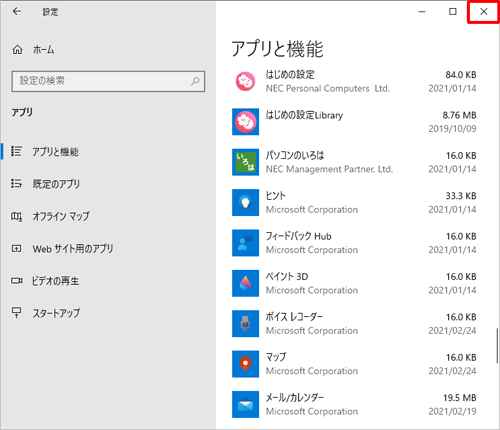Select the フィードバック Hub app name
This screenshot has width=500, height=430.
[299, 236]
